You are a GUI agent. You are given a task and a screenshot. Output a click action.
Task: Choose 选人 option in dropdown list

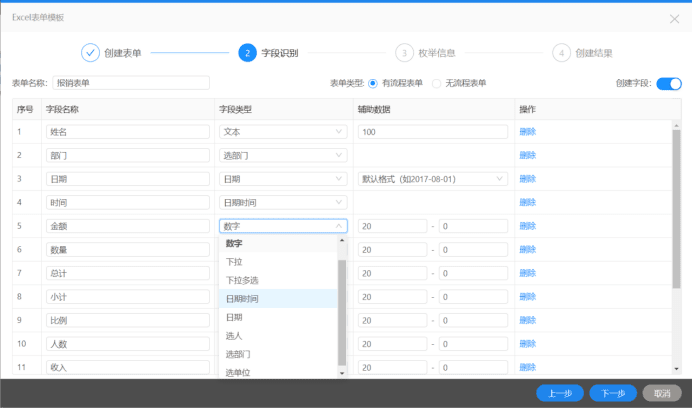[278, 336]
